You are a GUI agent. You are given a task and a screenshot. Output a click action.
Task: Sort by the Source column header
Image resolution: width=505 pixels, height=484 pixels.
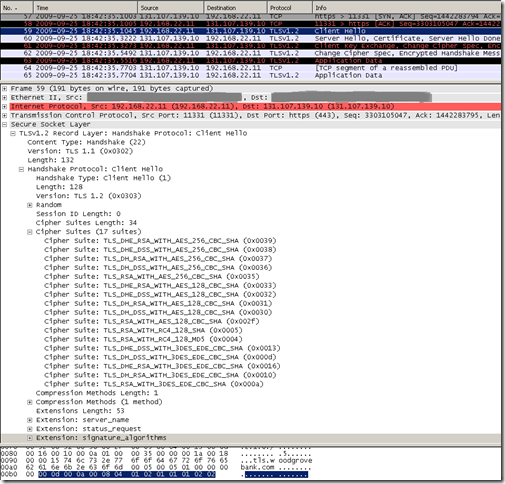[170, 8]
